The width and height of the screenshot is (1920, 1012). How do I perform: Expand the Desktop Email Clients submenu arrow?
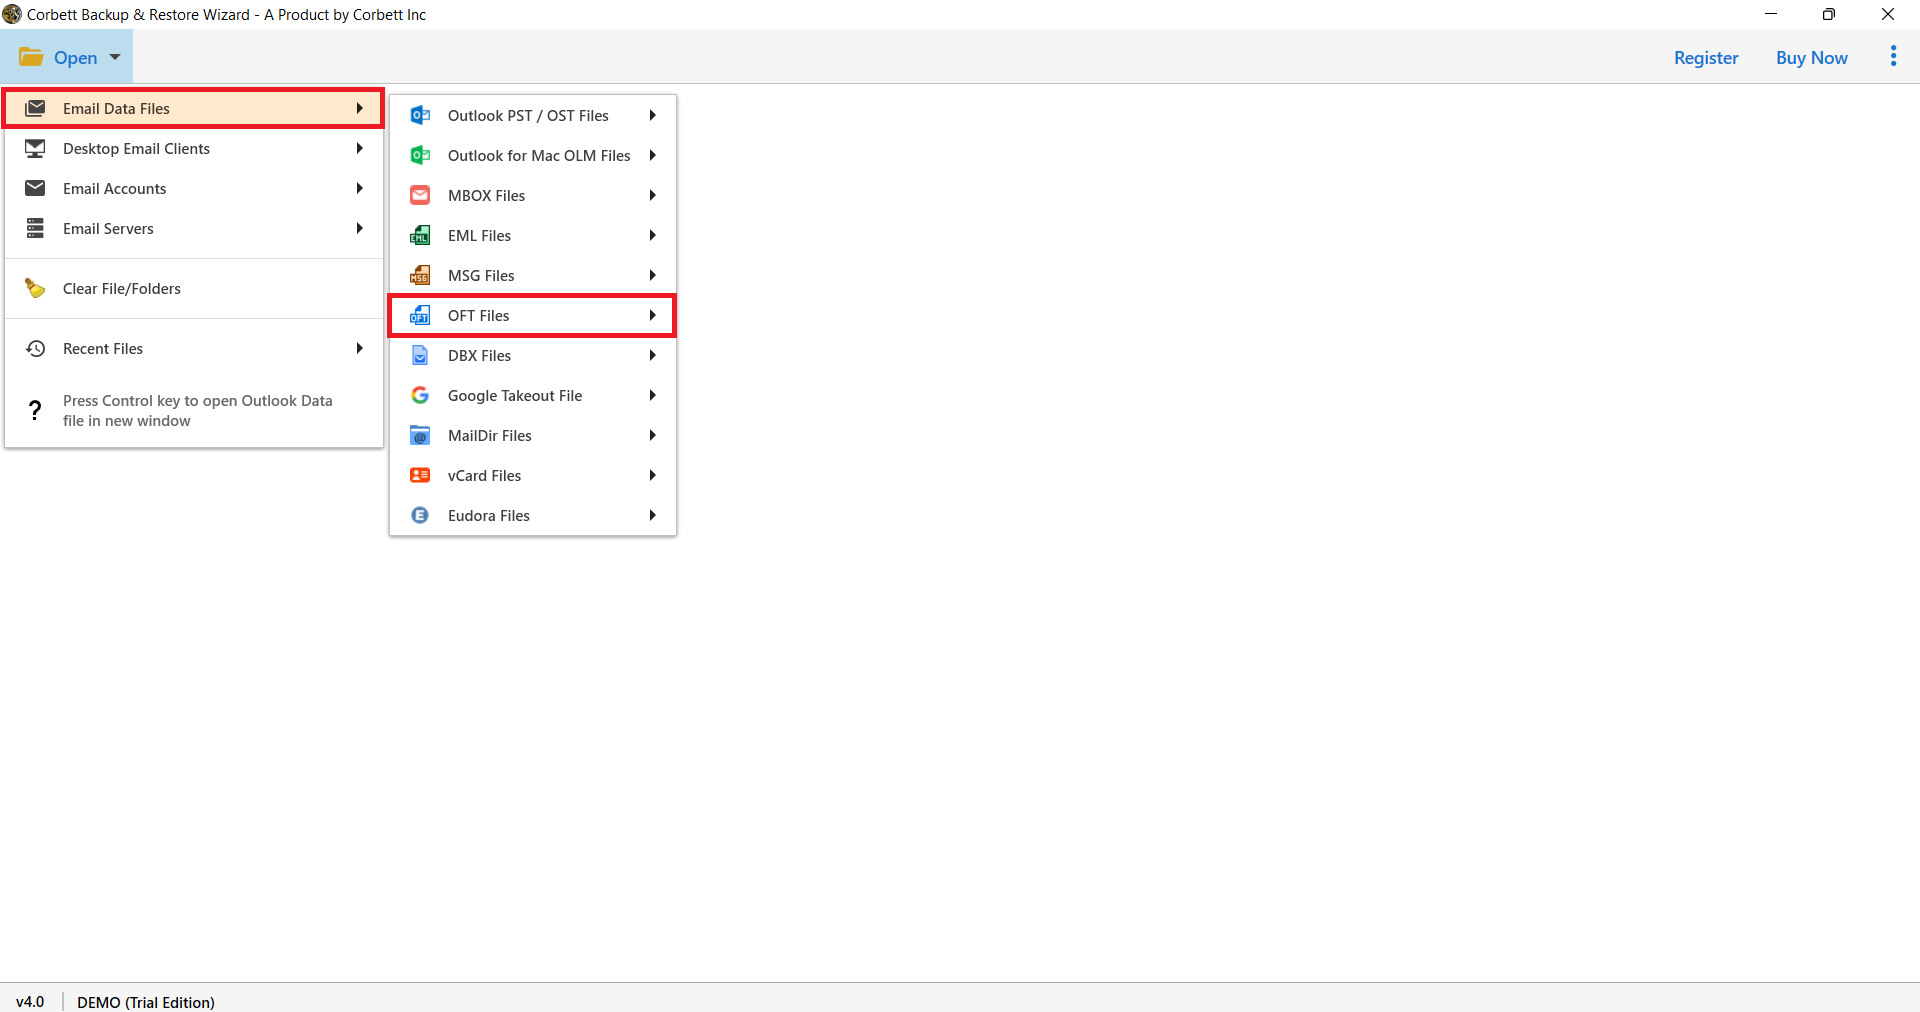359,148
